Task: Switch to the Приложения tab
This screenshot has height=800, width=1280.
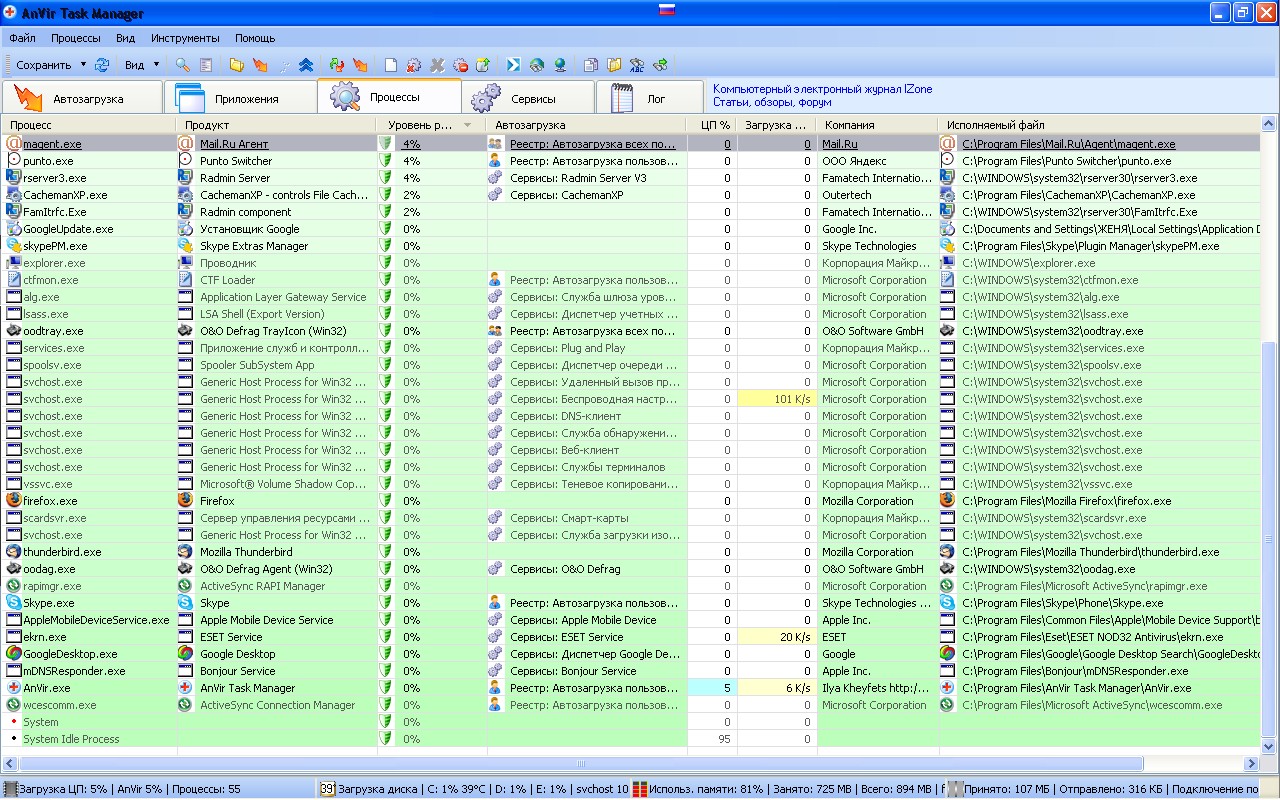Action: point(240,98)
